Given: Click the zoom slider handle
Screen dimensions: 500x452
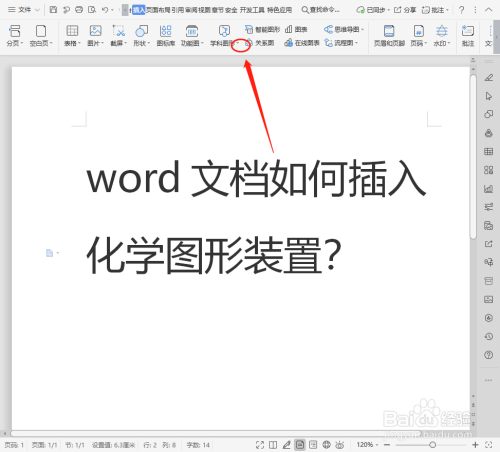Looking at the screenshot, I should click(432, 445).
